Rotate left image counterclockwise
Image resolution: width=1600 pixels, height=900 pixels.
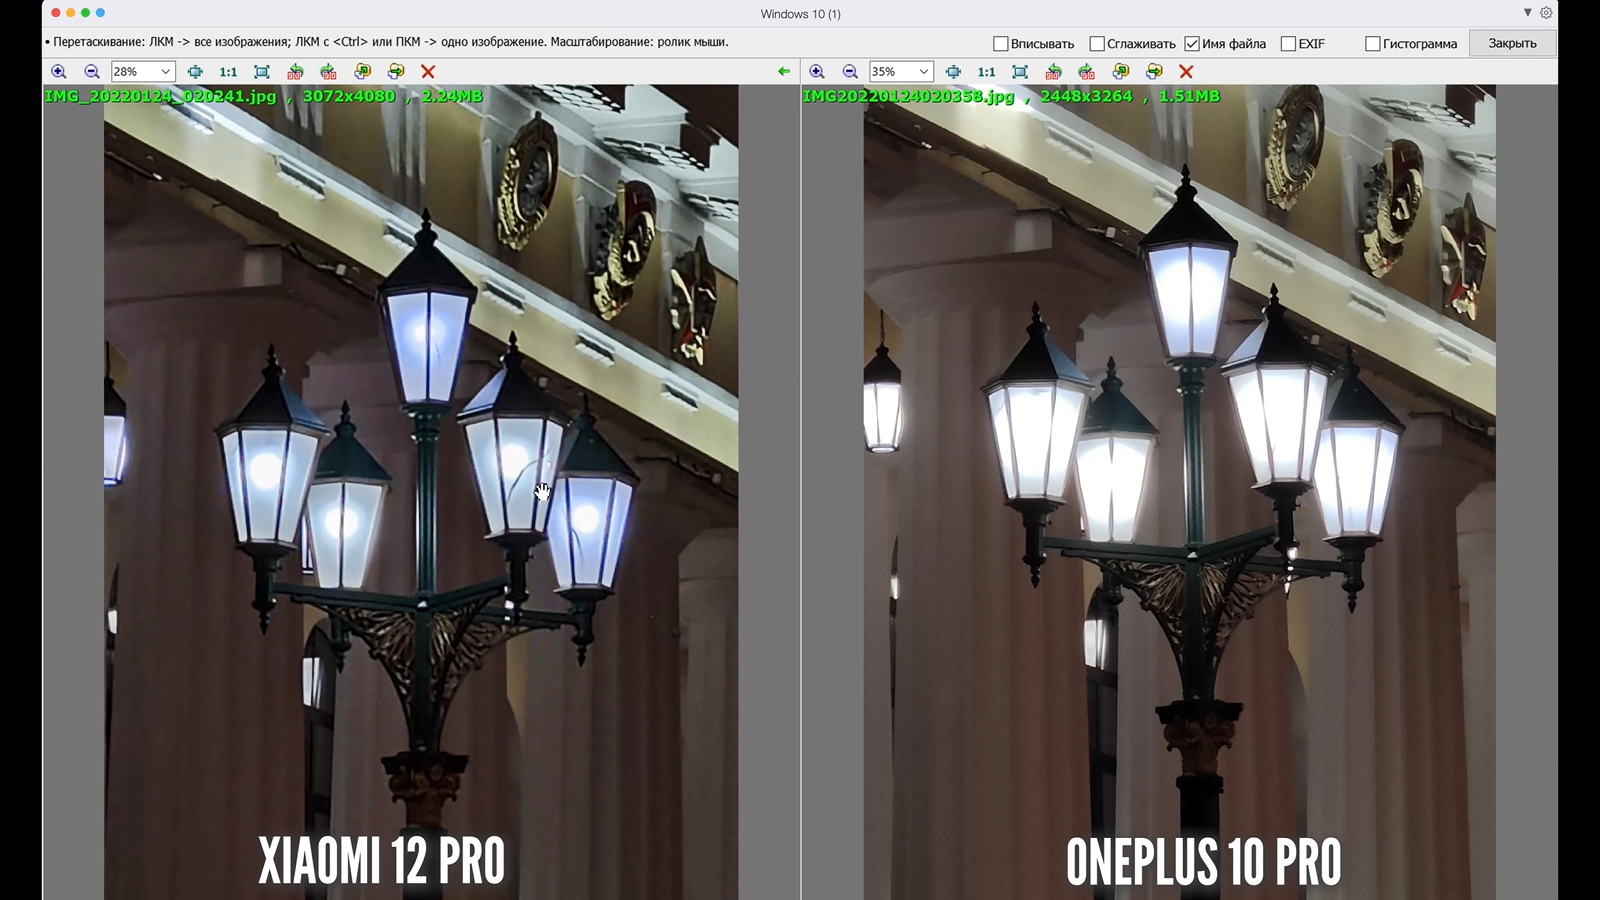coord(295,72)
